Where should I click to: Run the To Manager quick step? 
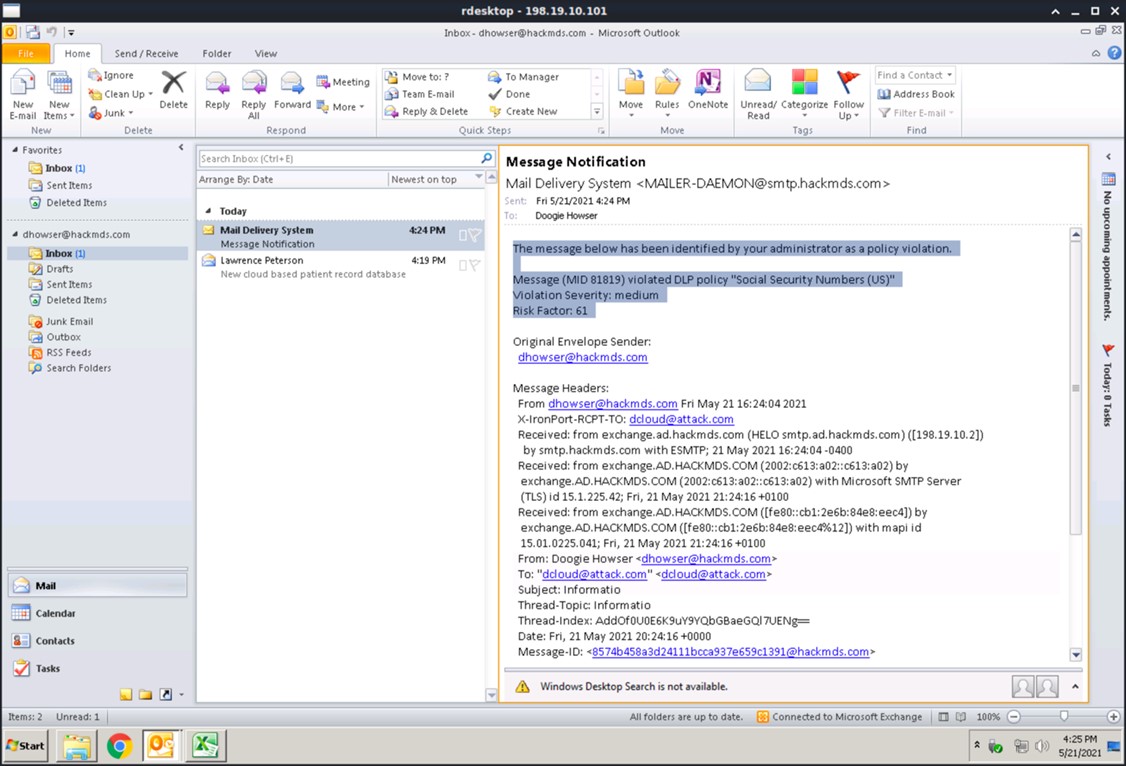coord(524,77)
